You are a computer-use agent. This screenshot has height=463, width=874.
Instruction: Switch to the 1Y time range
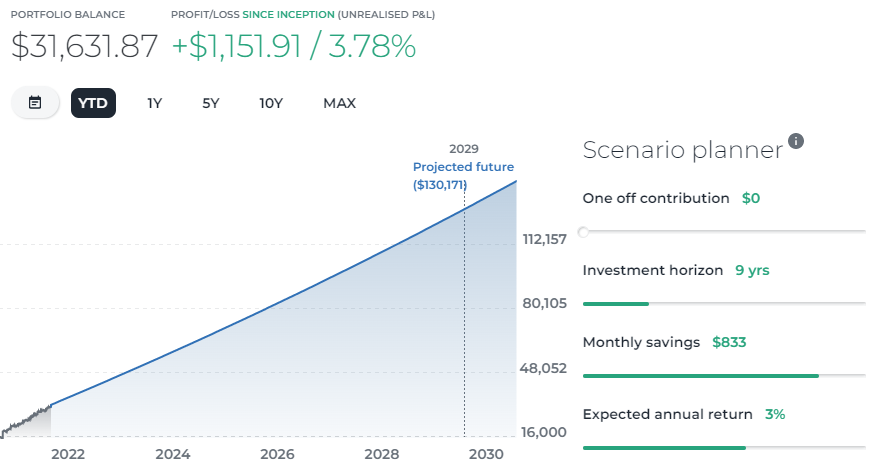154,103
